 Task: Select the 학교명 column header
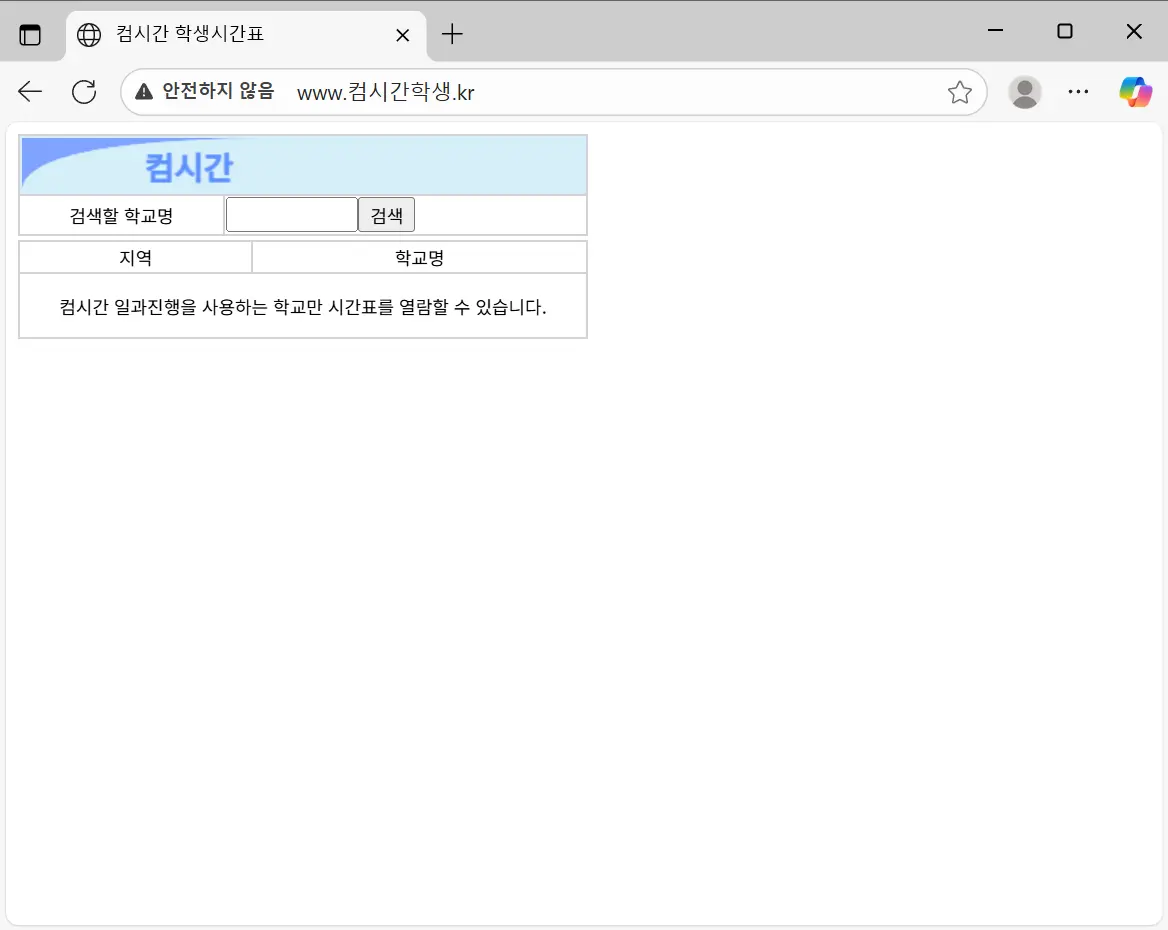pyautogui.click(x=418, y=257)
